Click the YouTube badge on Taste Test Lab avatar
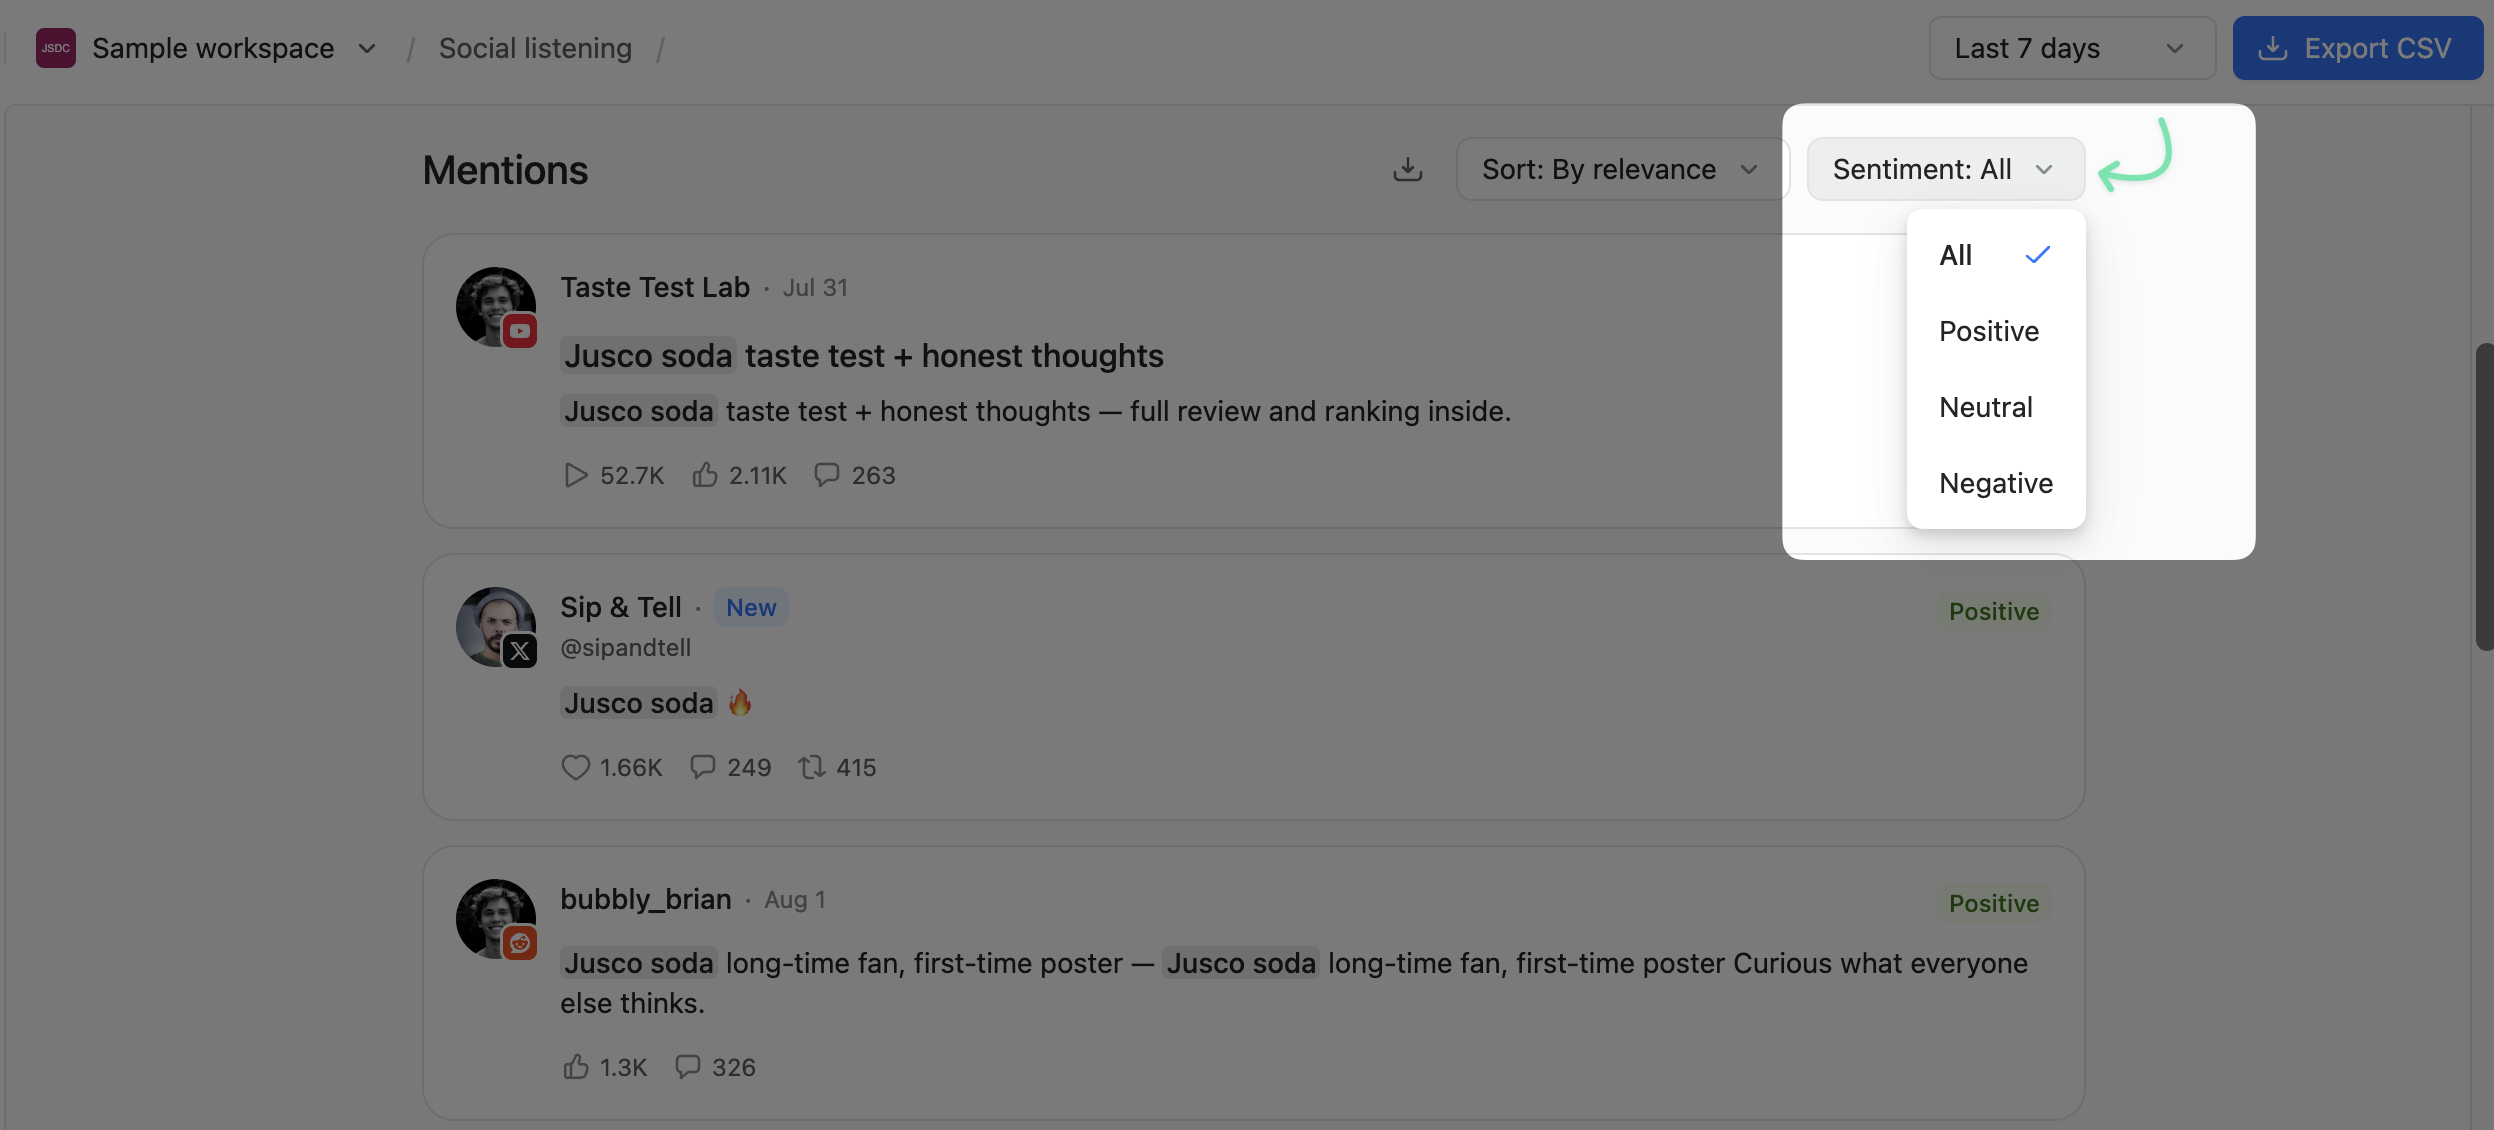Viewport: 2494px width, 1130px height. point(520,331)
